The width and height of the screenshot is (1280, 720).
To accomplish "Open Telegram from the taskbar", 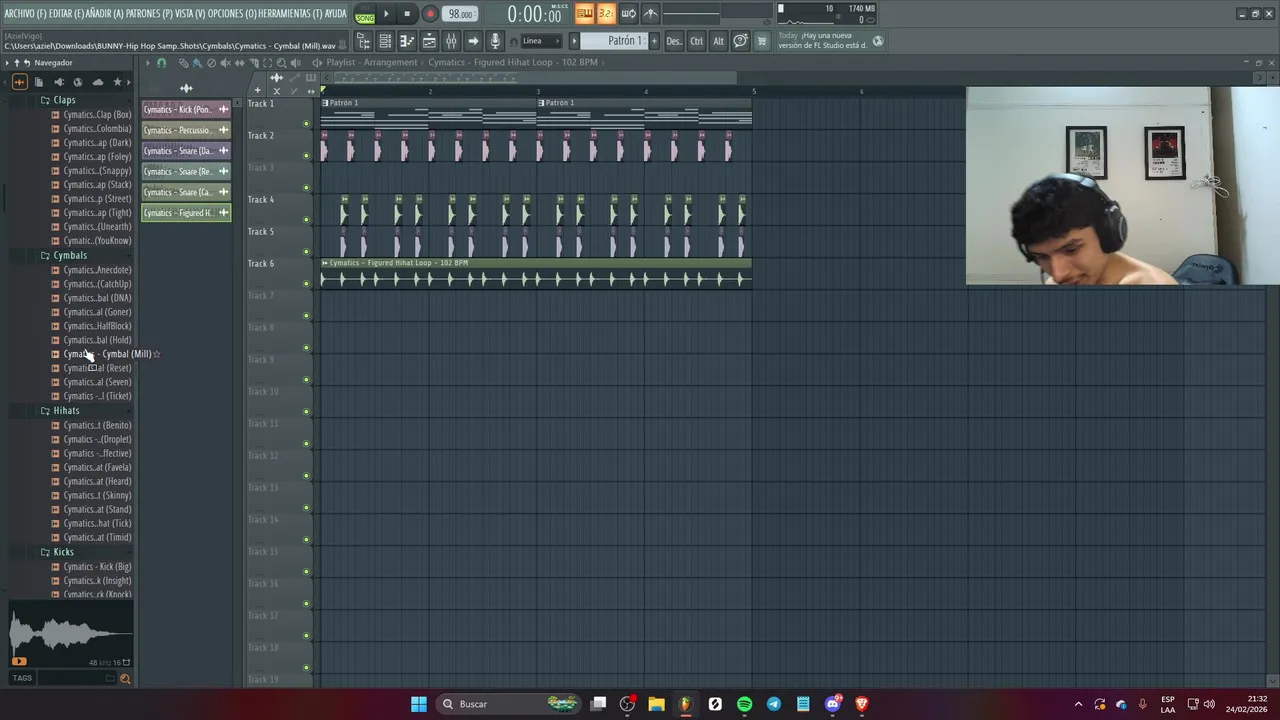I will click(774, 704).
